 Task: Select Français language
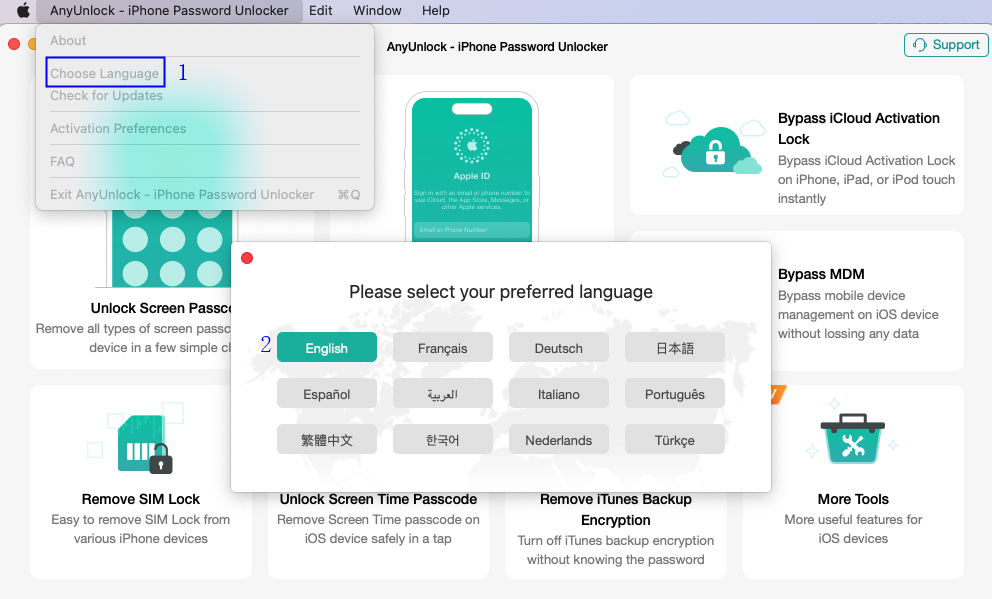pos(442,348)
